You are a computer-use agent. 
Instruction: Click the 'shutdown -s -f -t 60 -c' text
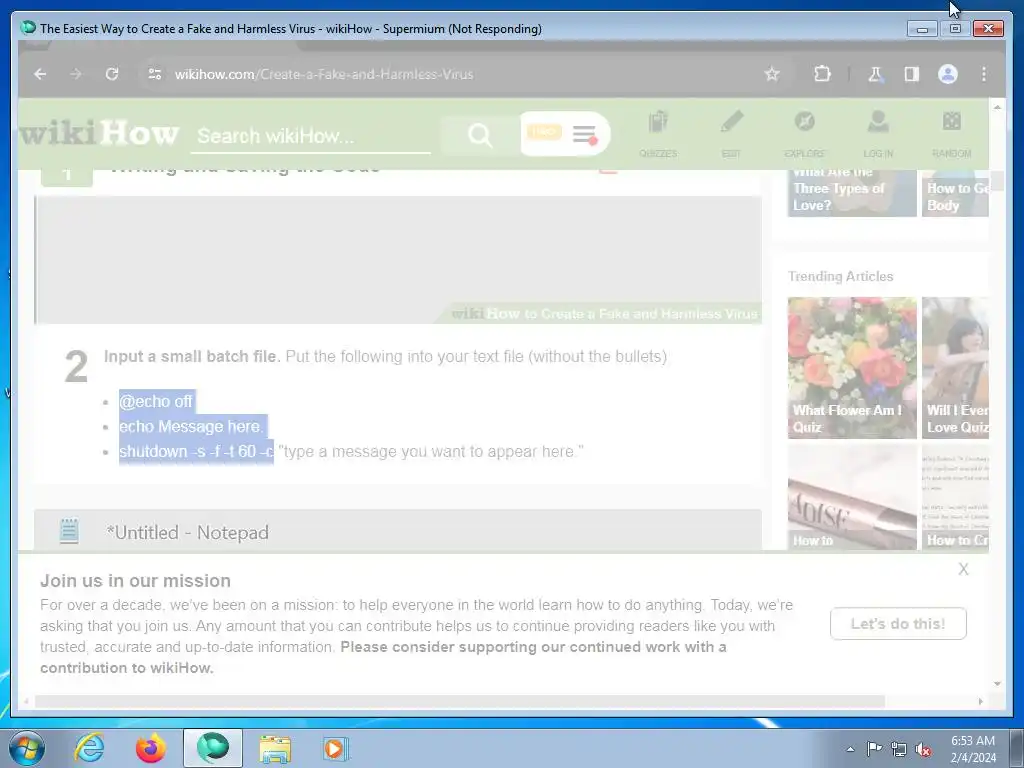click(x=196, y=451)
